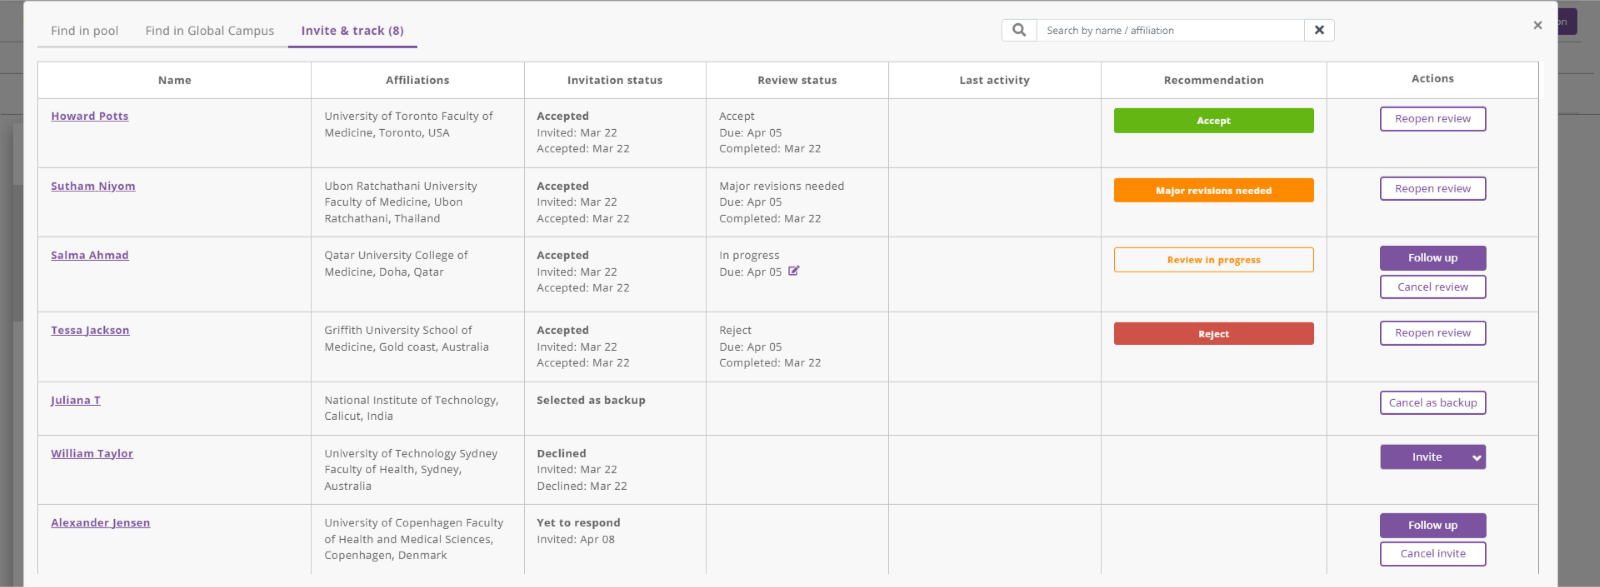Close the reviewer dialog

click(1538, 25)
